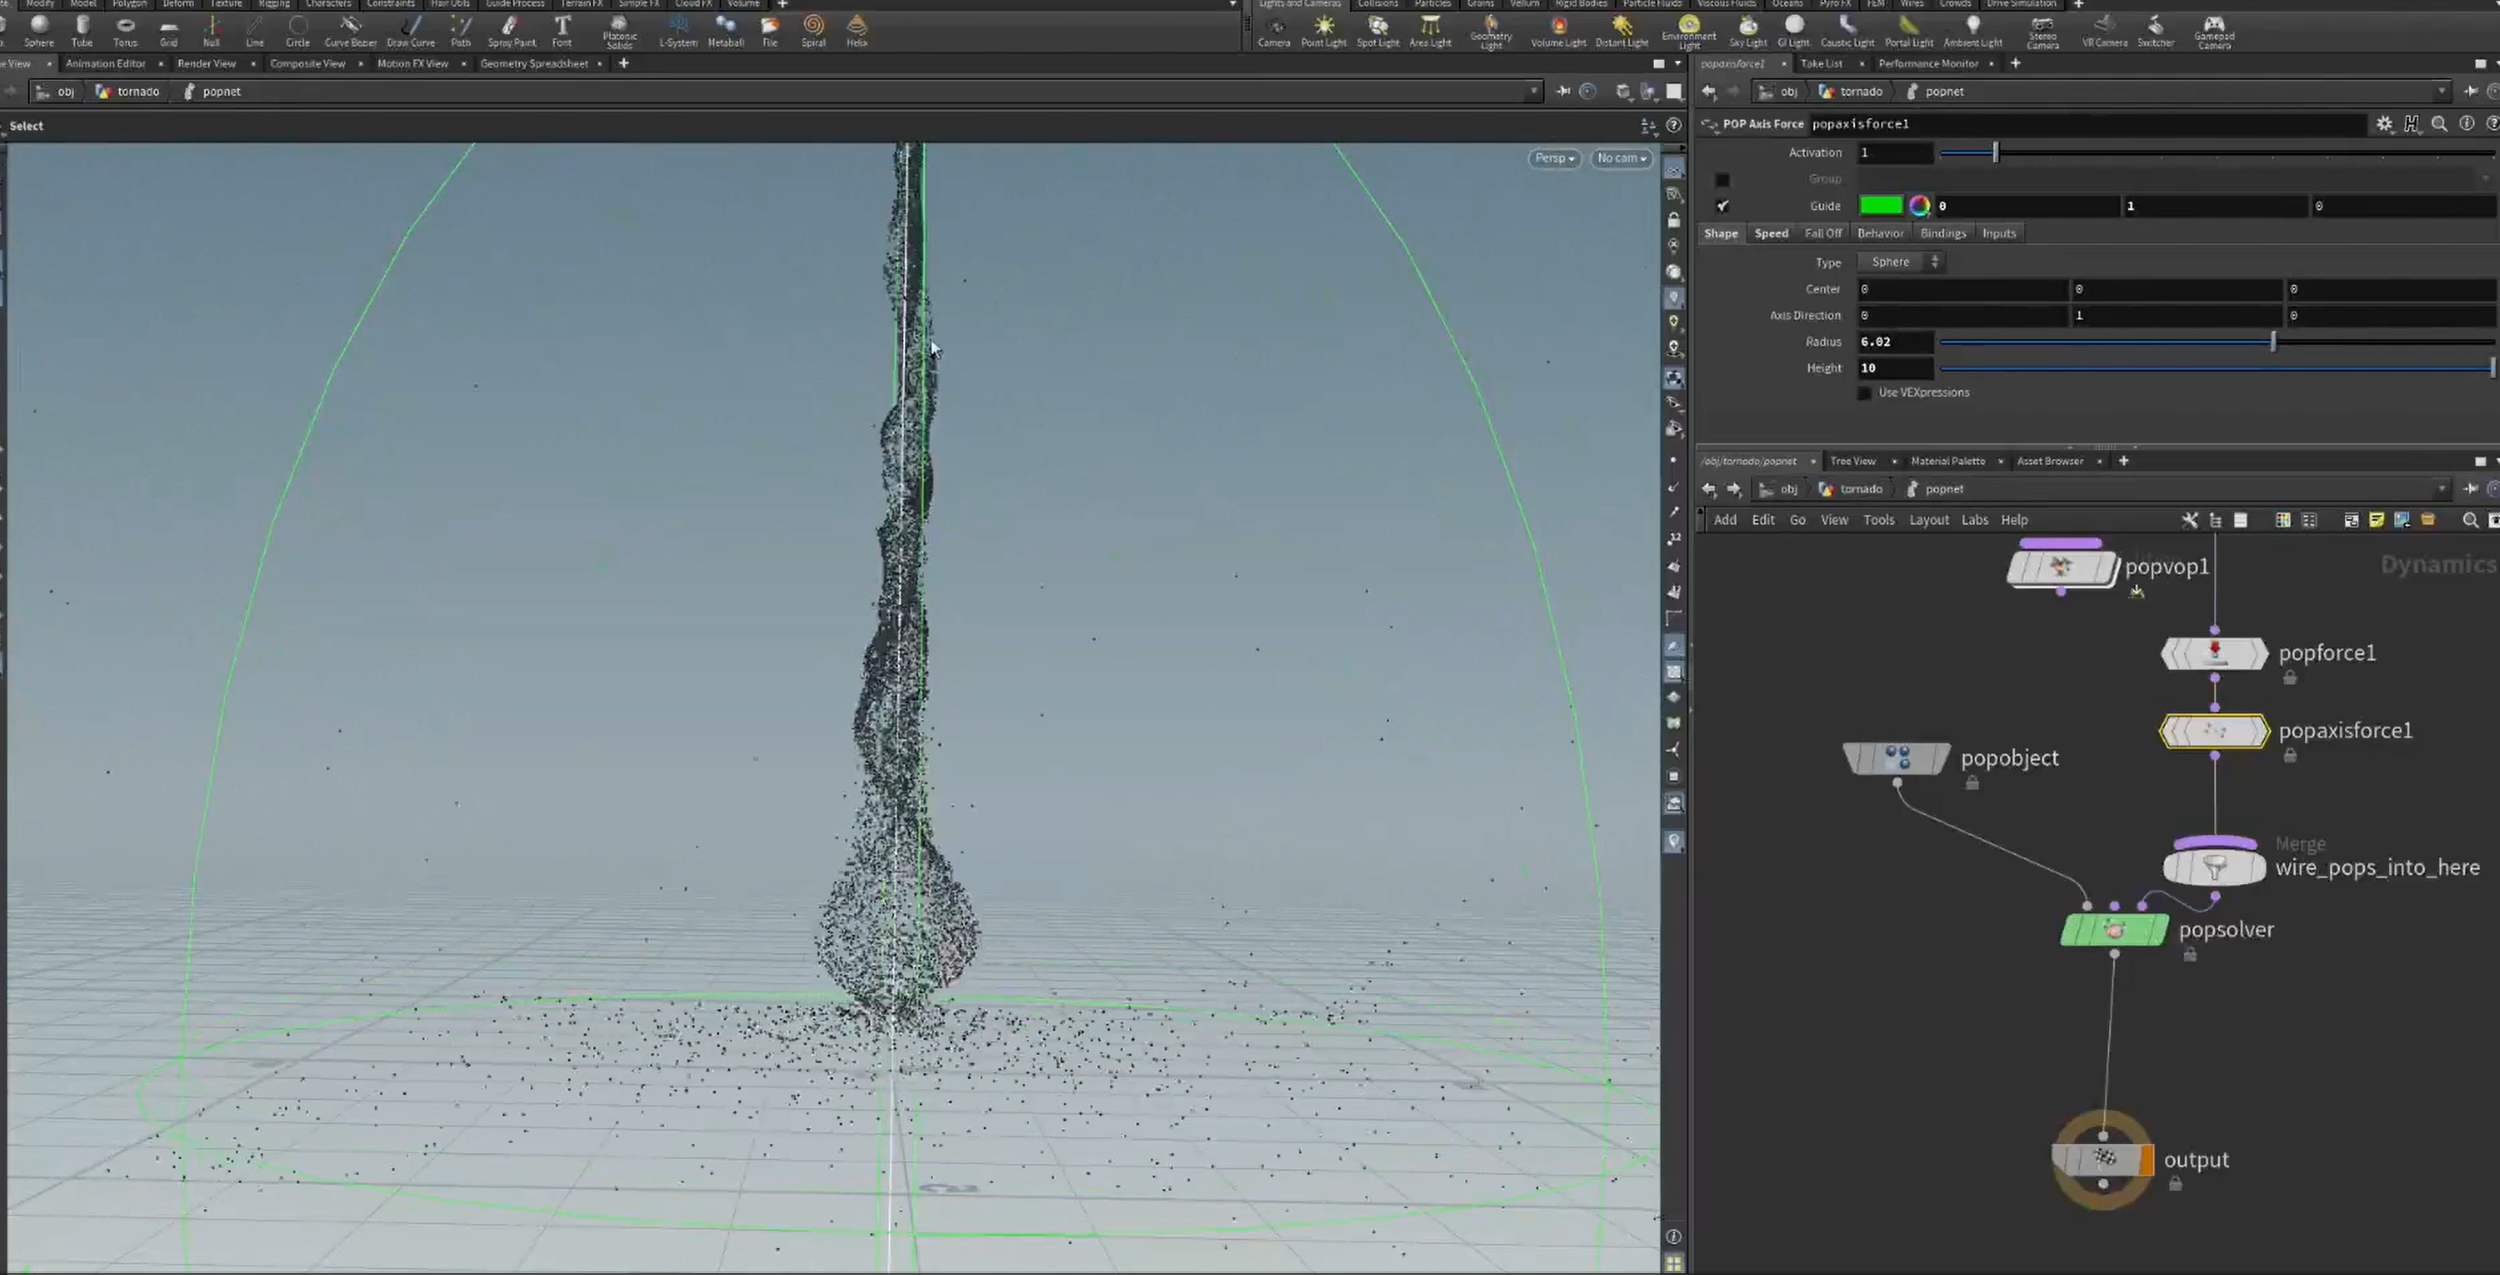Select the popsolver node
This screenshot has width=2500, height=1275.
pos(2113,929)
